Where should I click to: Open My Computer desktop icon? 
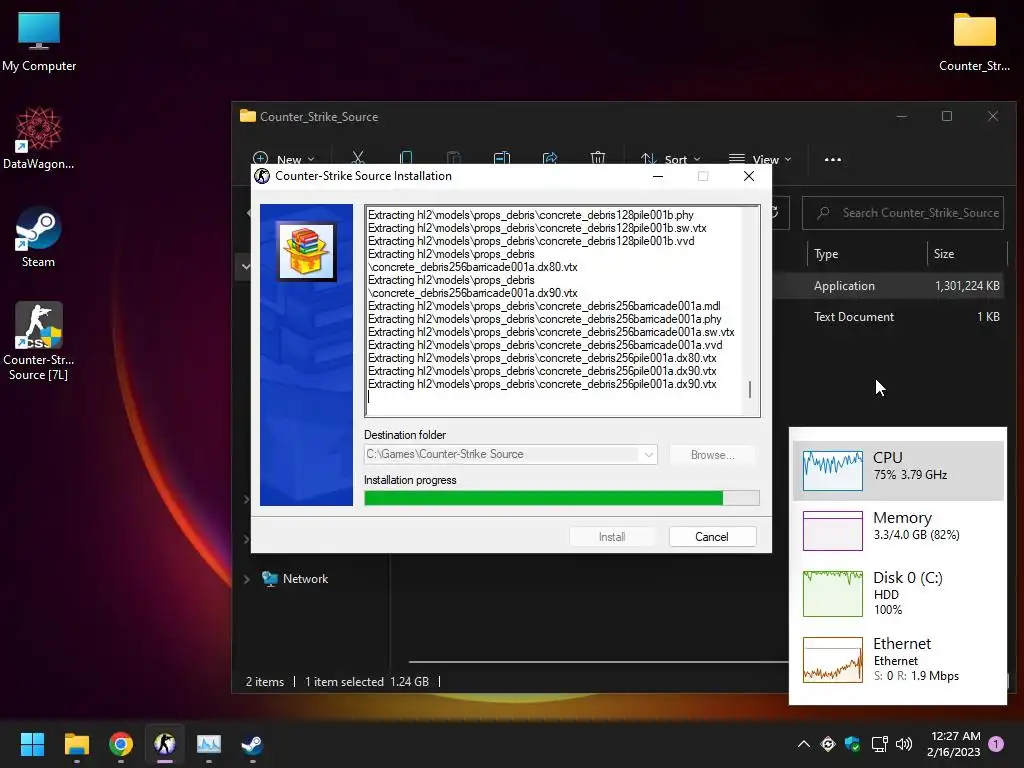tap(39, 42)
